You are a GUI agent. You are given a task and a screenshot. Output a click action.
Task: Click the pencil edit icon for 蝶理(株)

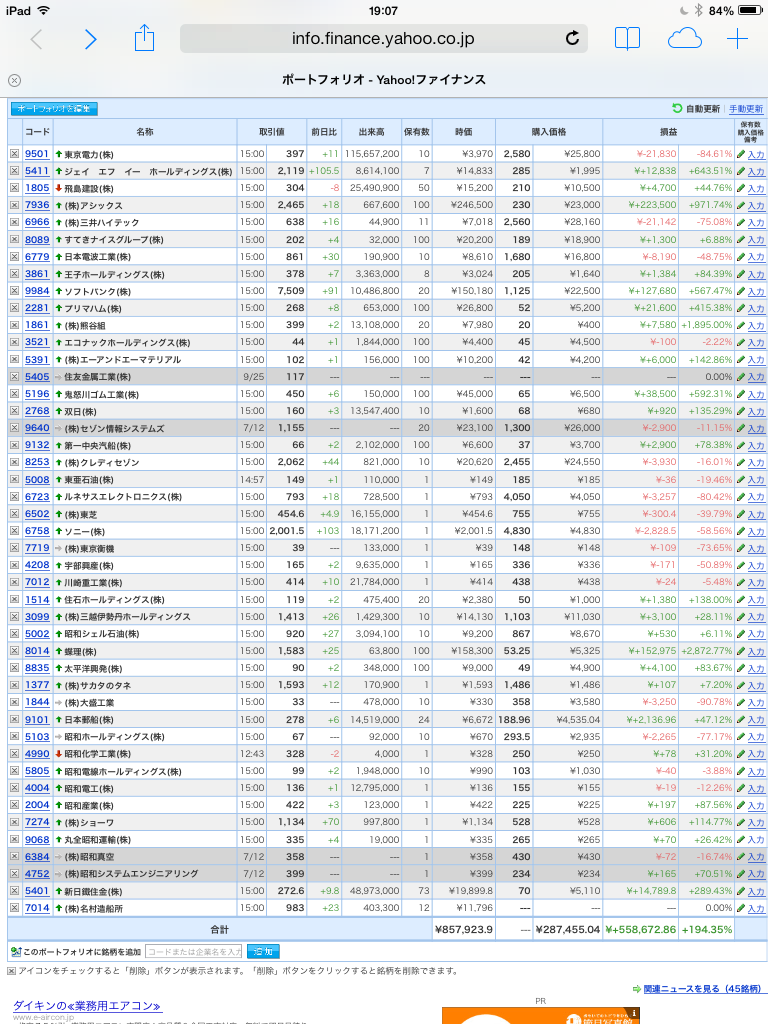[741, 651]
